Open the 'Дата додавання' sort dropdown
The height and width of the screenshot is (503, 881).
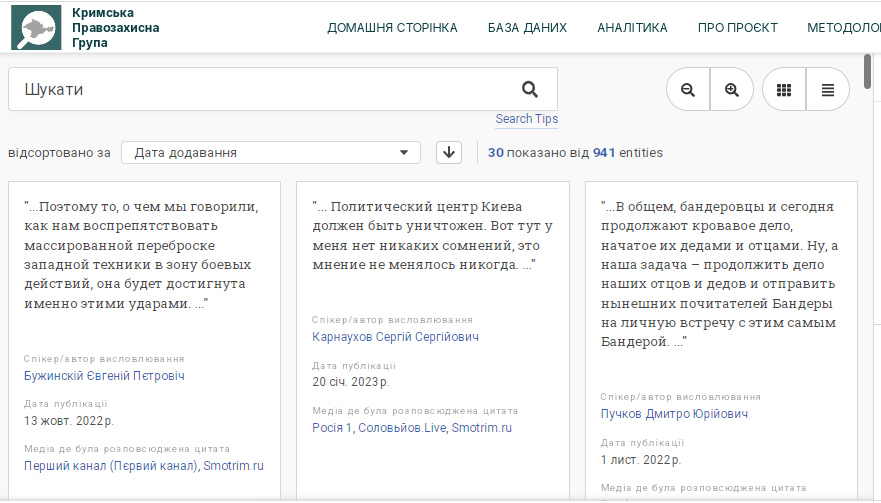(270, 153)
